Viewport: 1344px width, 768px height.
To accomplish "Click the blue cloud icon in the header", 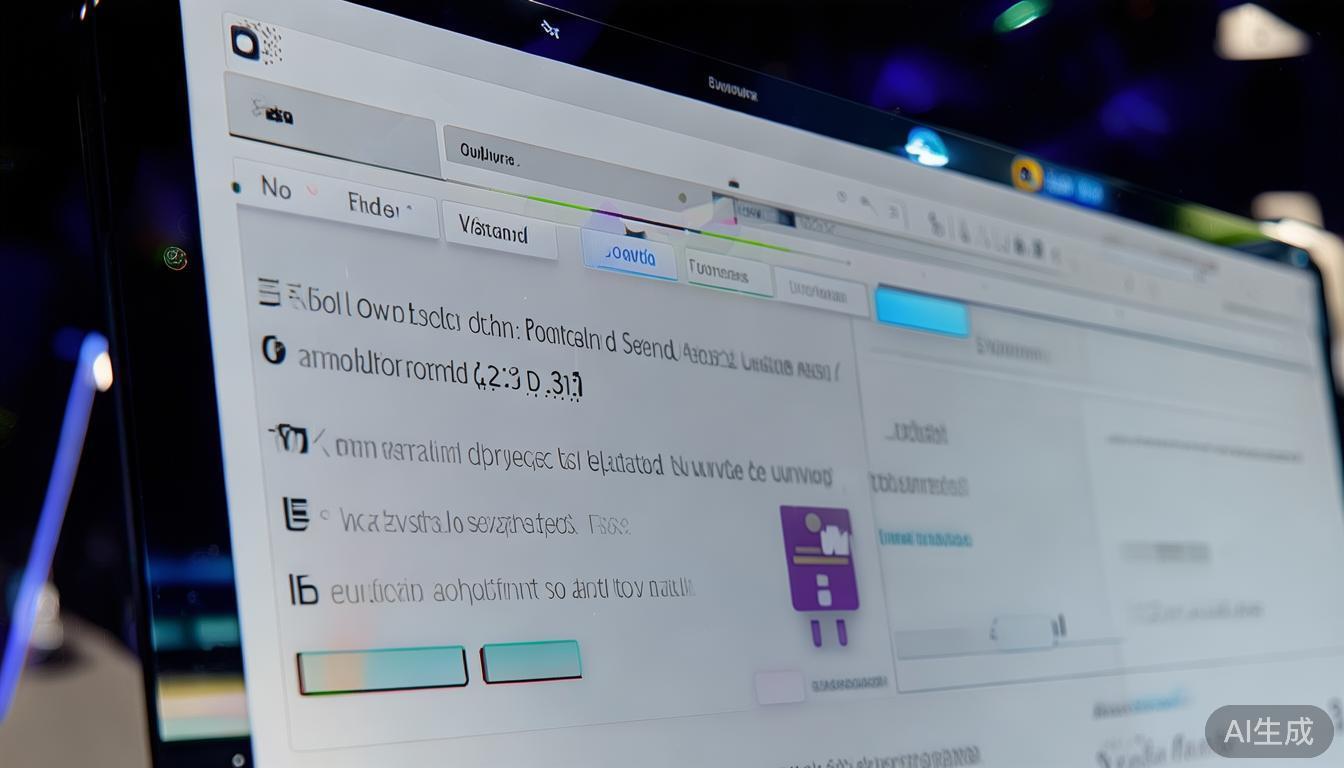I will (x=926, y=148).
